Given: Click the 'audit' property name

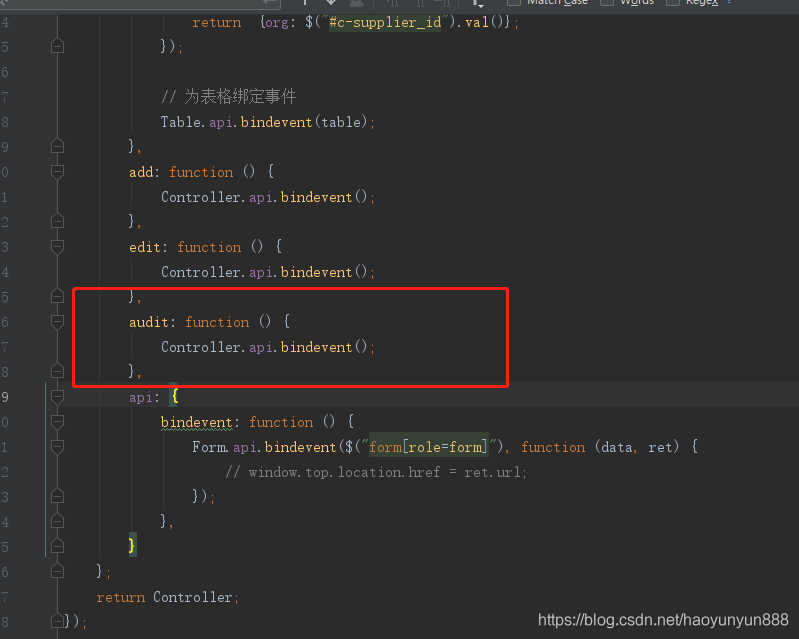Looking at the screenshot, I should coord(149,322).
